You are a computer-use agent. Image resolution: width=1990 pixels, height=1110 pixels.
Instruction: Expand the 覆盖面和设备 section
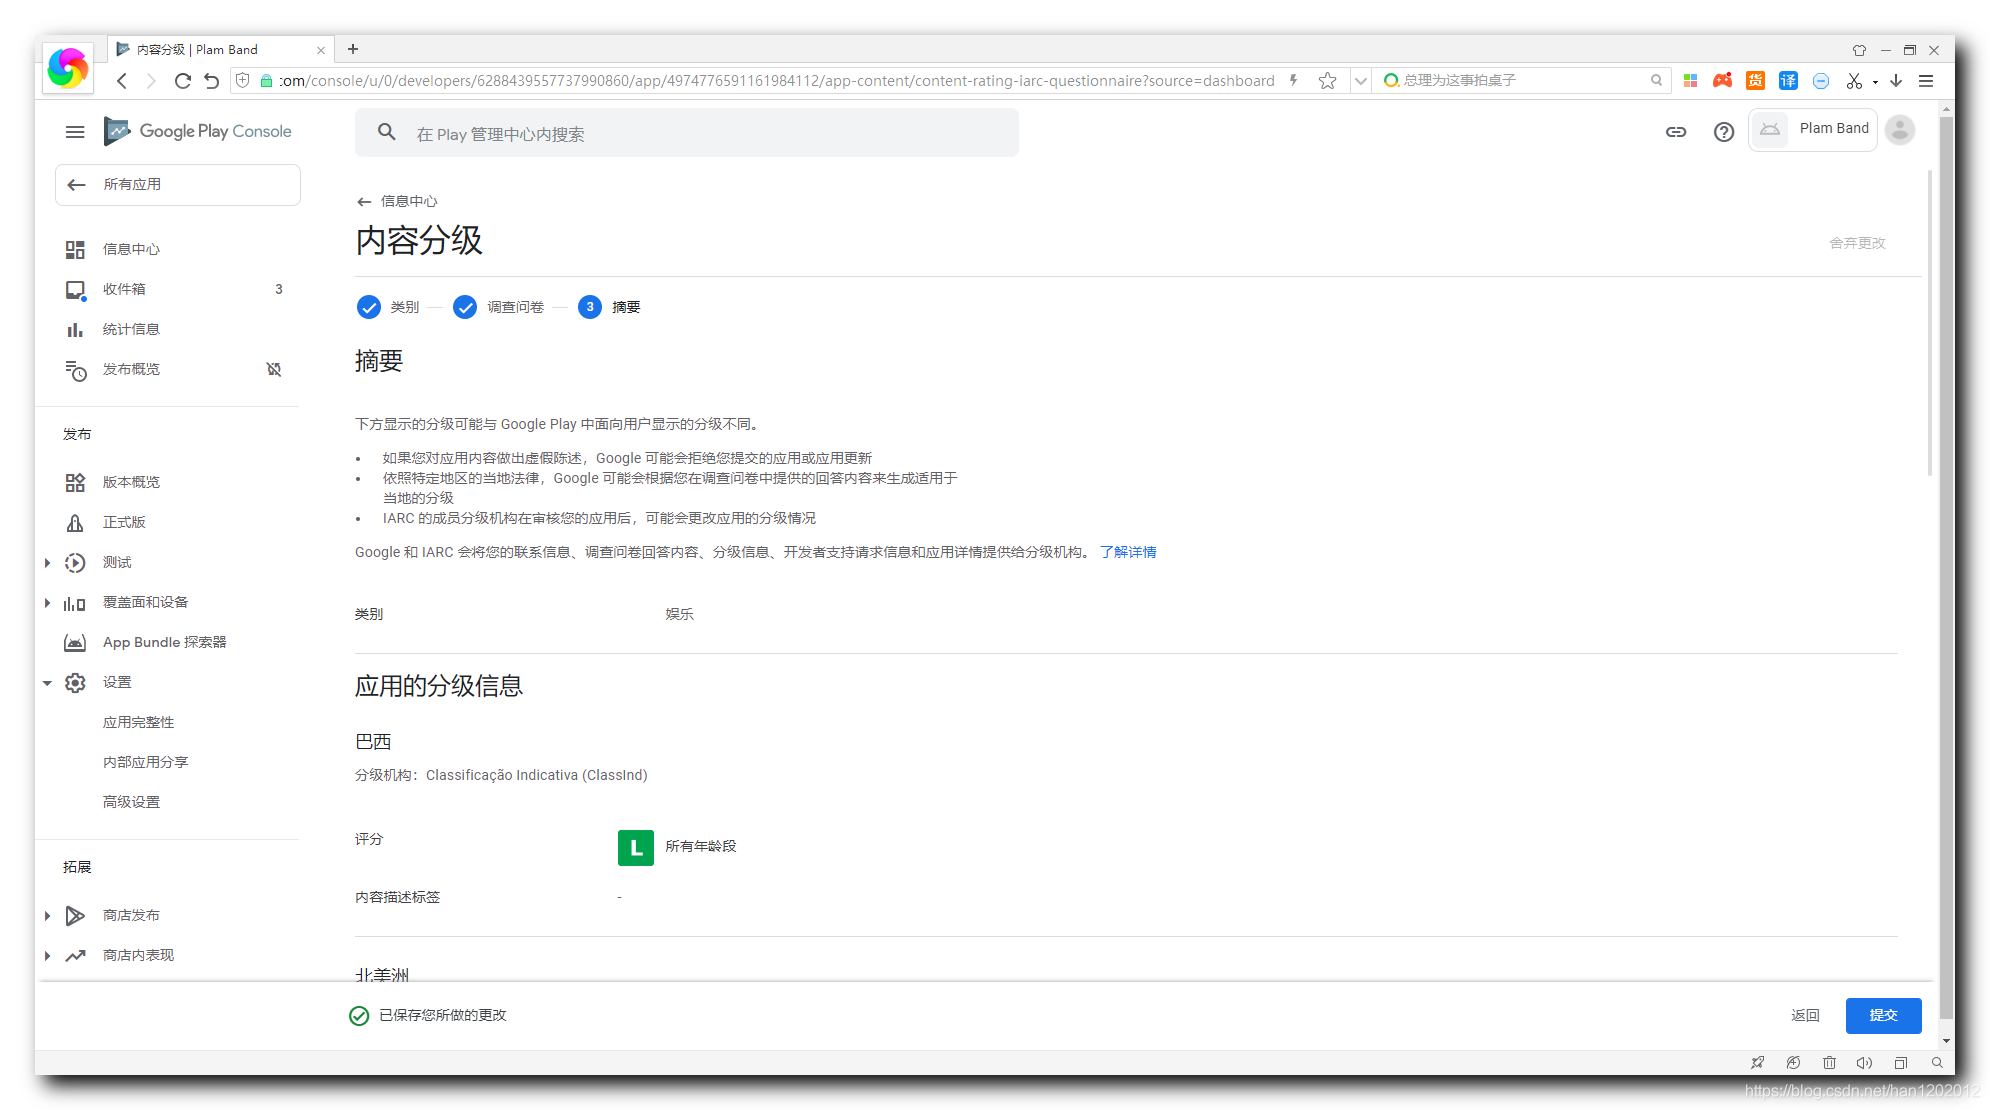[x=47, y=603]
